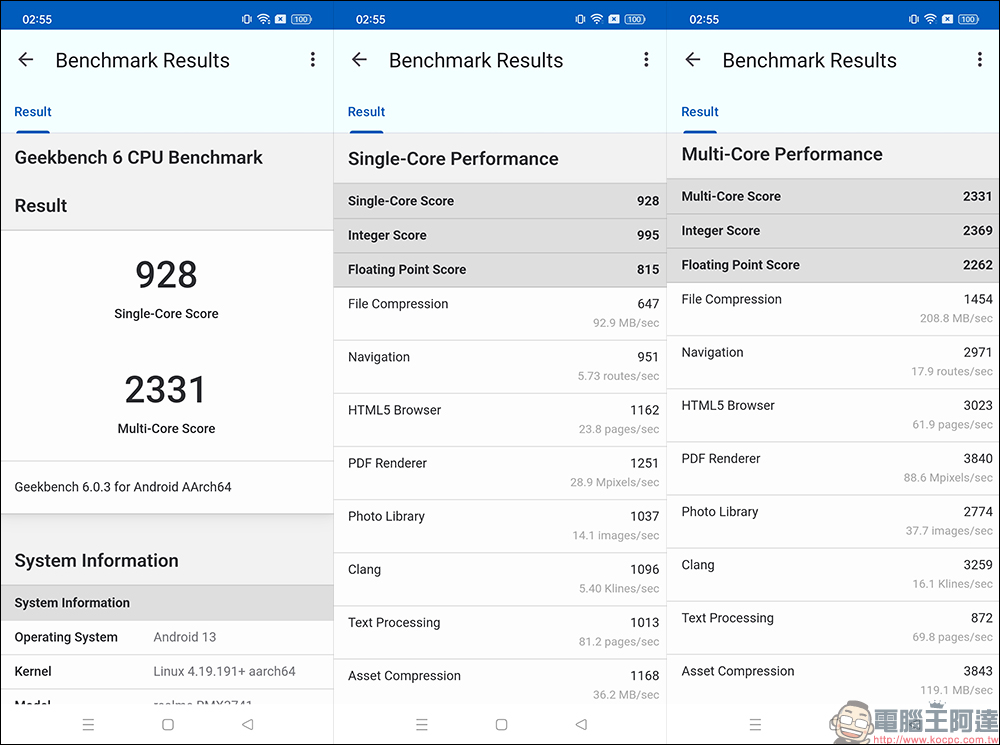The image size is (1000, 745).
Task: Tap Floating Point Score 815 row
Action: point(500,270)
